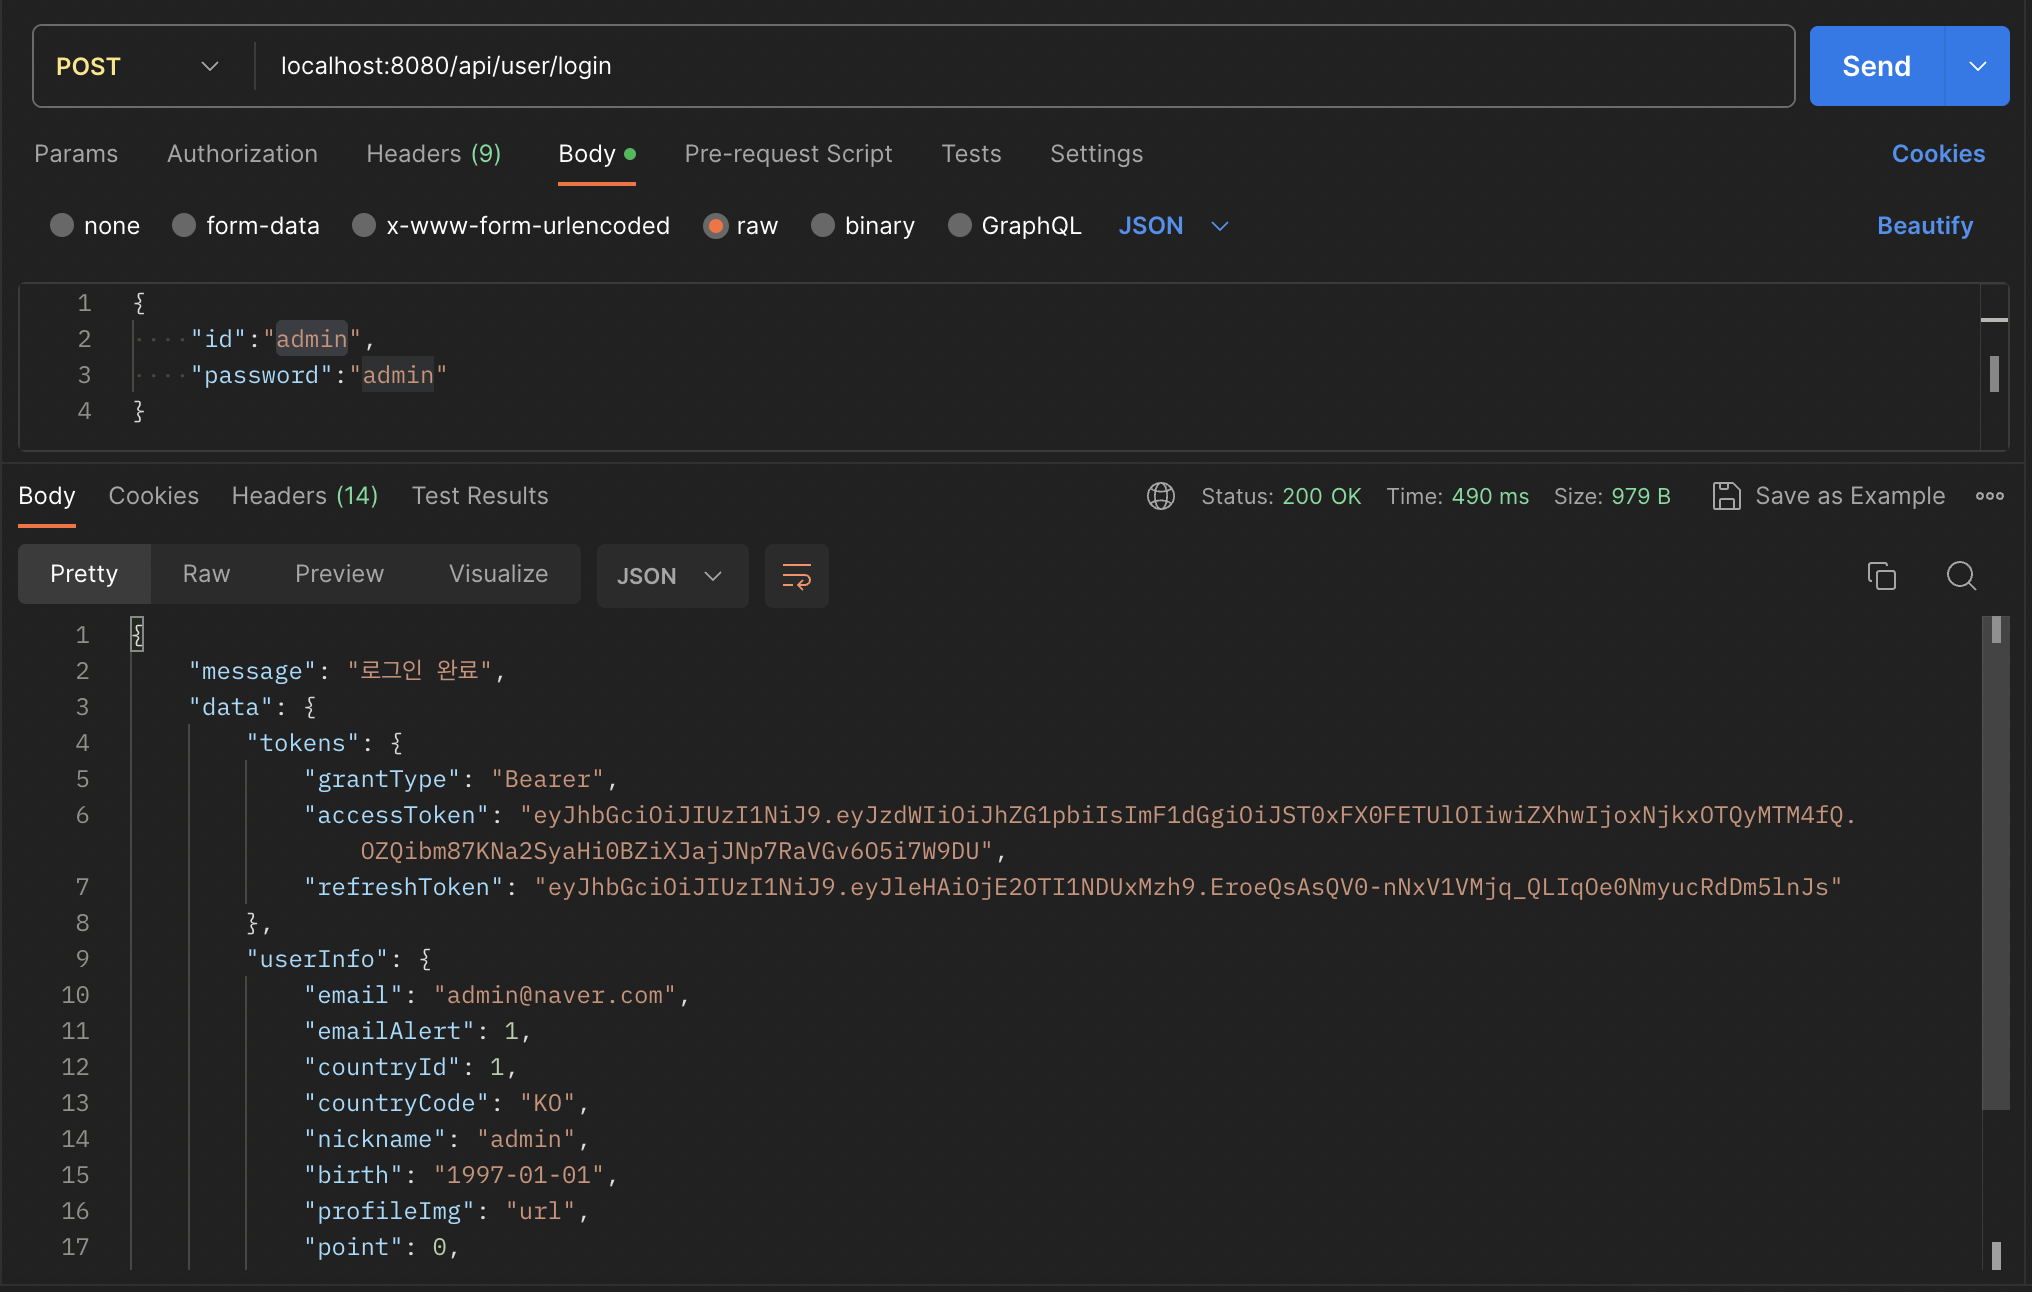Open the Tests tab
This screenshot has width=2032, height=1292.
point(971,154)
